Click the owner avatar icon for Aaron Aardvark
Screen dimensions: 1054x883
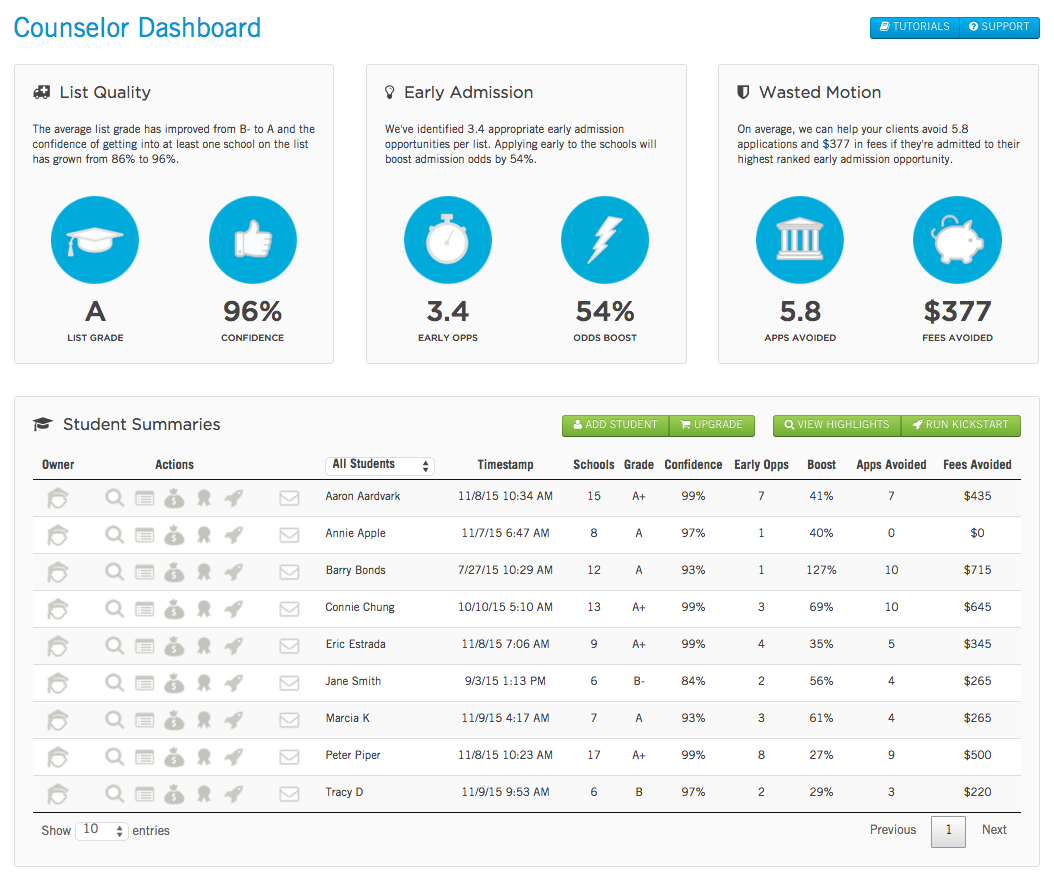click(58, 498)
